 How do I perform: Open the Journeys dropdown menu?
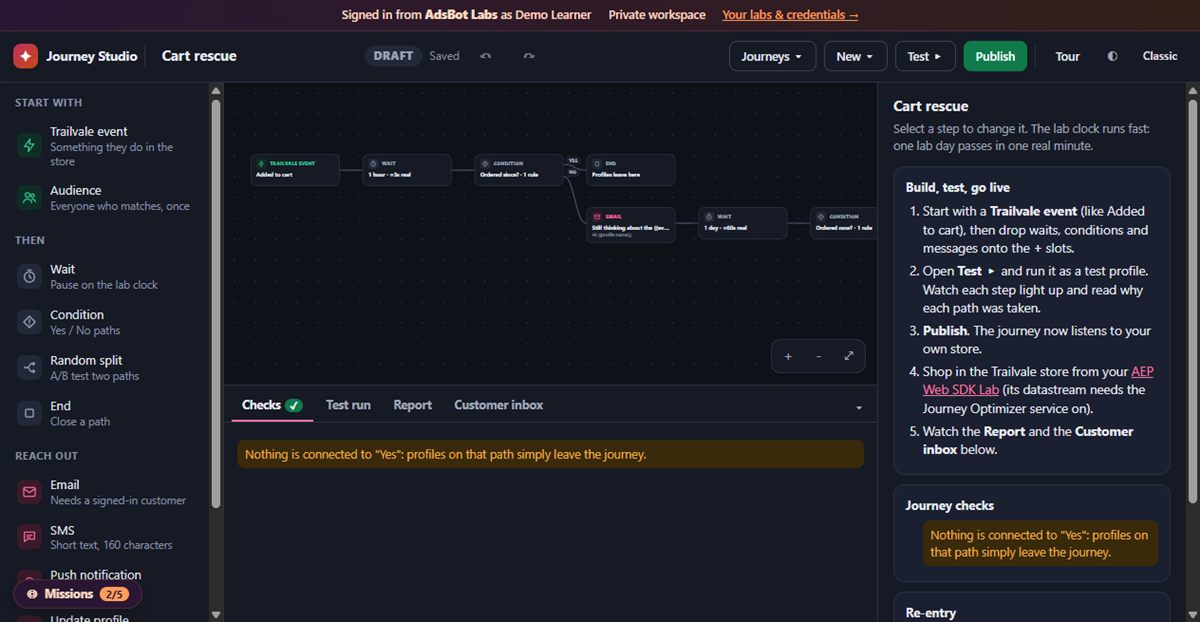point(772,56)
